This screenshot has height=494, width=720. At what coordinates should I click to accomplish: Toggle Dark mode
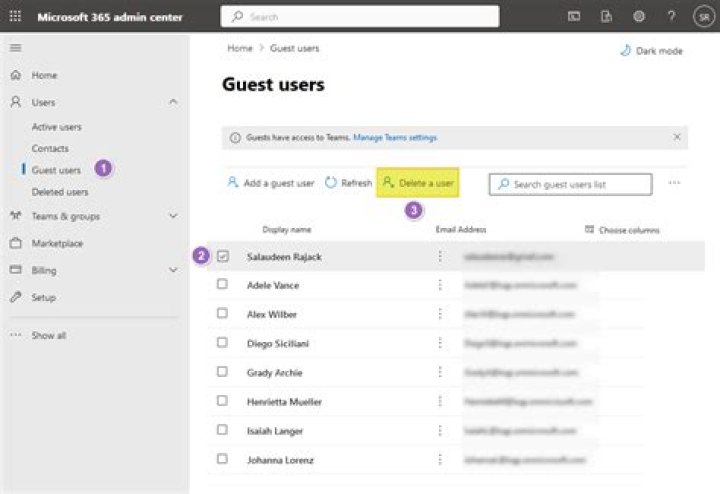click(652, 51)
